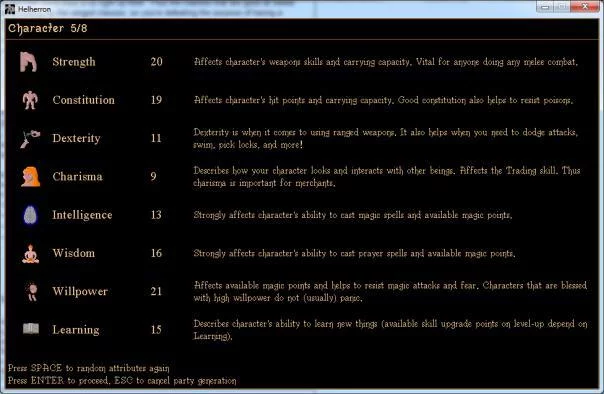Click the Constitution description about resisting poisons
The image size is (604, 394).
click(x=383, y=100)
